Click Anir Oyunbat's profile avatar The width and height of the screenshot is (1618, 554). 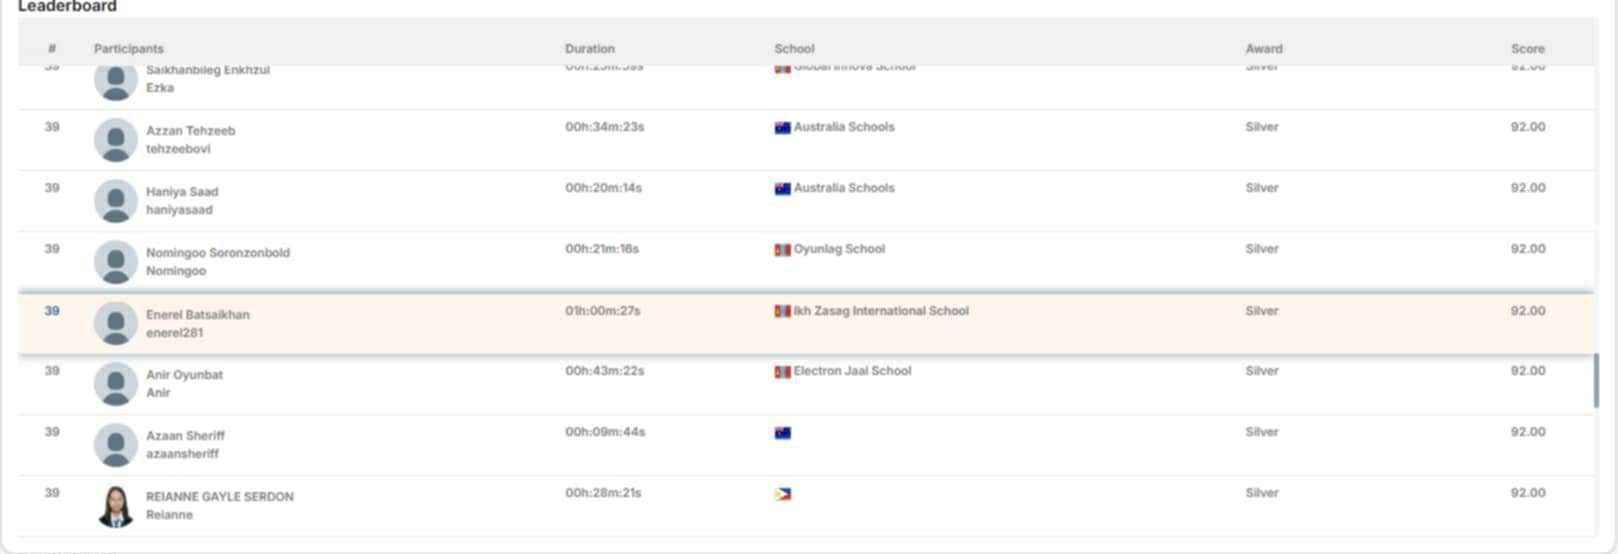tap(115, 384)
